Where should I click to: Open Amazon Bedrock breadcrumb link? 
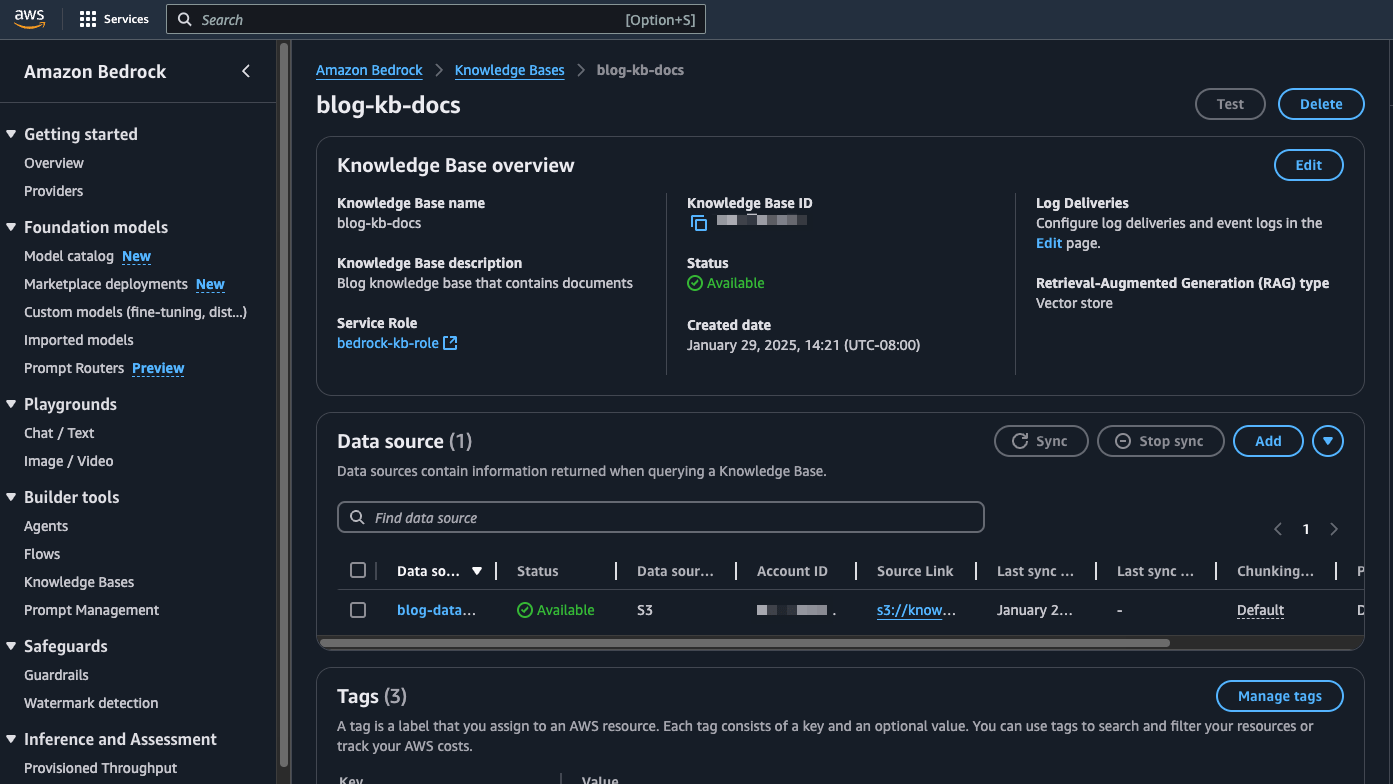[x=369, y=70]
